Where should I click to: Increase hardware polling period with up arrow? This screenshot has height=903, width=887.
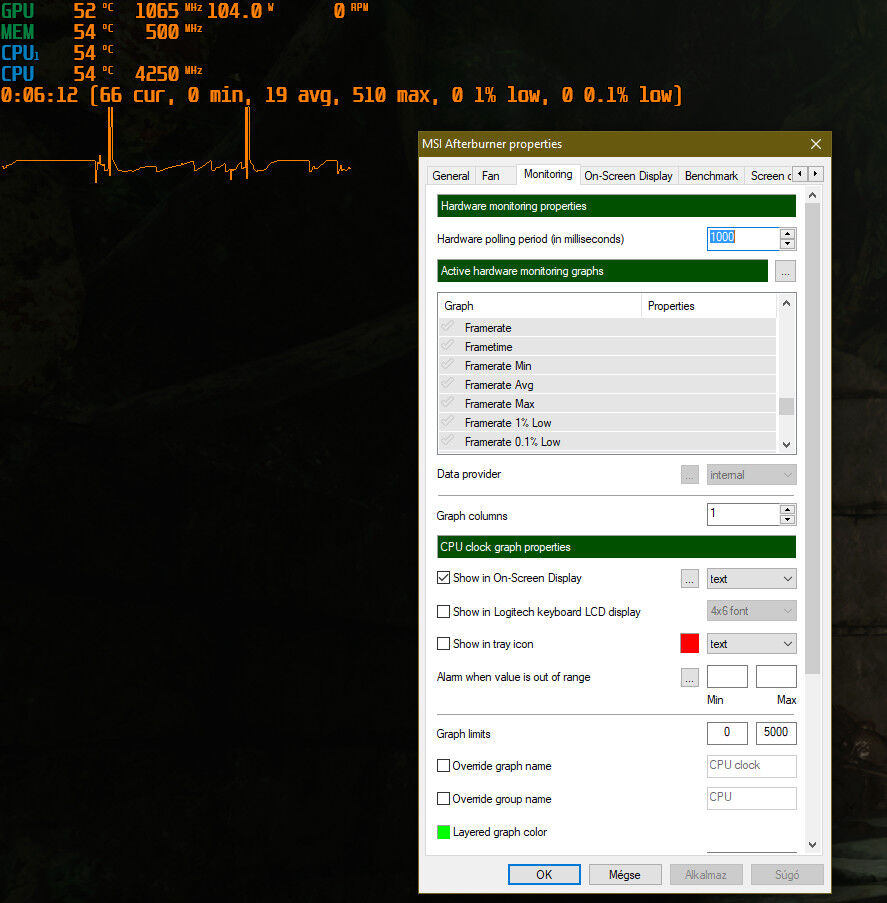click(x=787, y=233)
